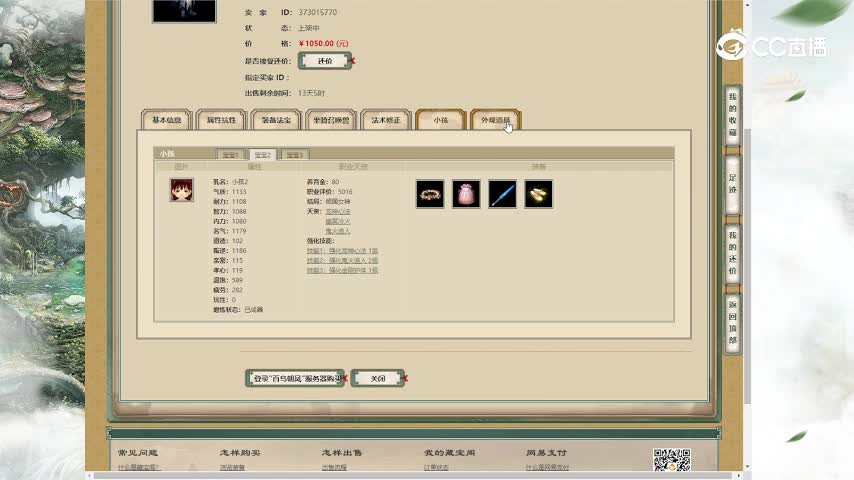Click the link under 网易支付
Viewport: 854px width, 480px height.
coord(547,467)
